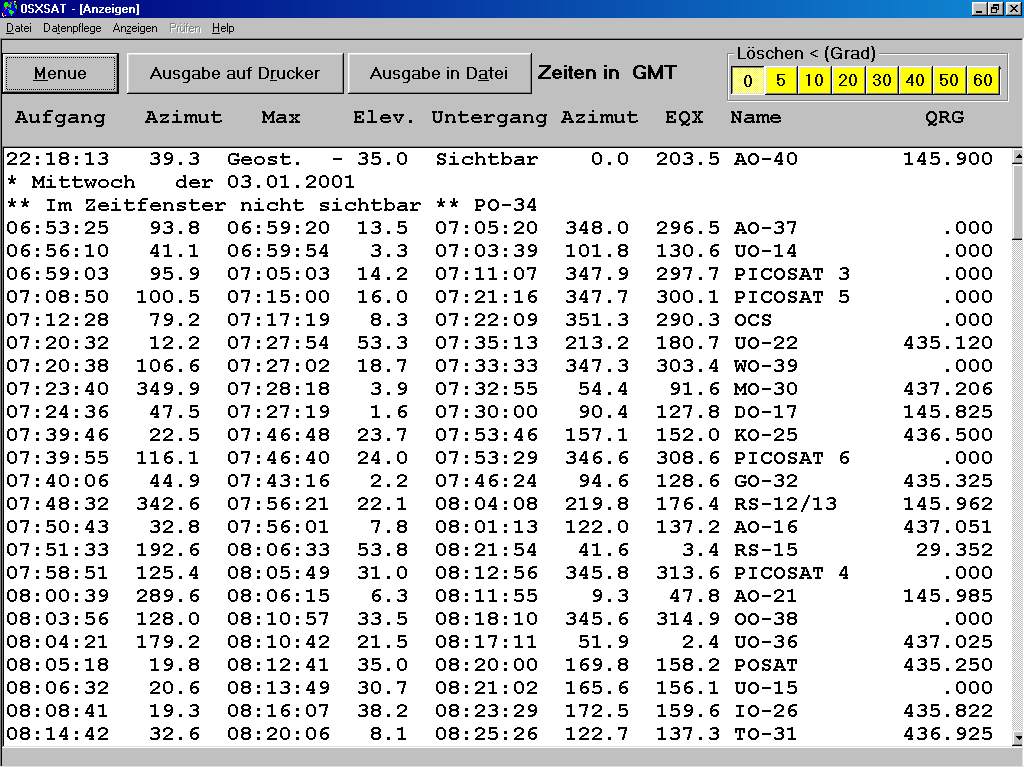The height and width of the screenshot is (768, 1024).
Task: Select the 10 degree elevation filter
Action: [814, 81]
